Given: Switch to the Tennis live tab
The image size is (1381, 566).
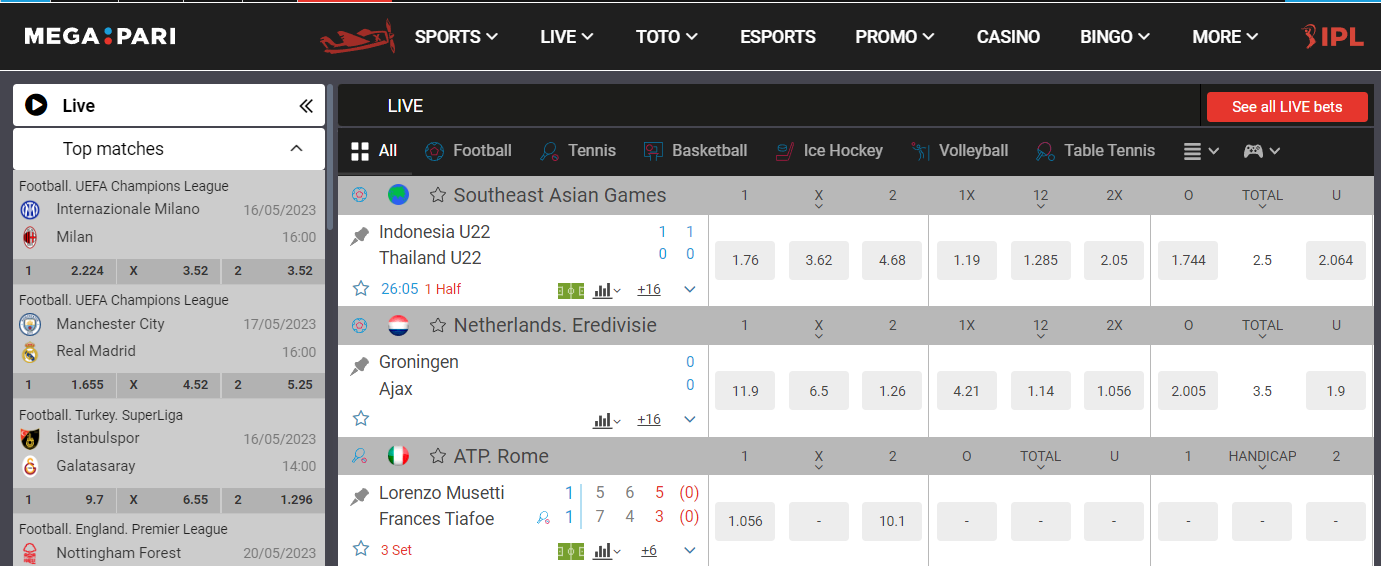Looking at the screenshot, I should coord(578,151).
